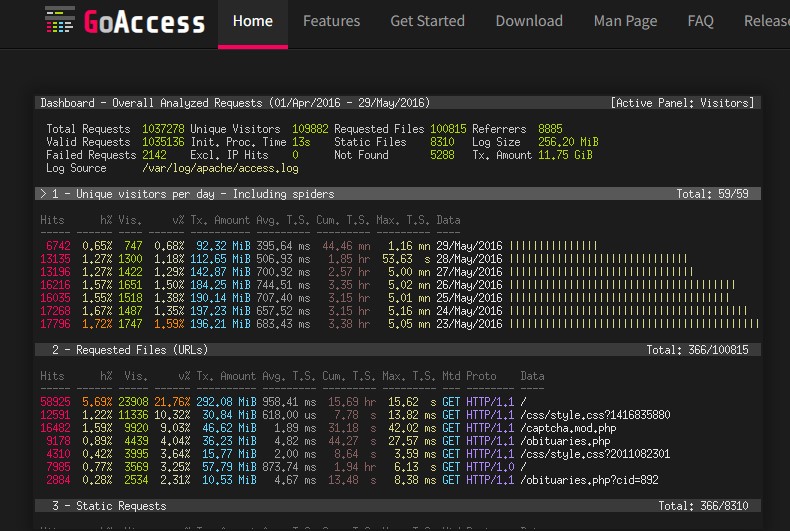Select the 3 - Static Requests panel header
Viewport: 790px width, 531px height.
[x=398, y=506]
